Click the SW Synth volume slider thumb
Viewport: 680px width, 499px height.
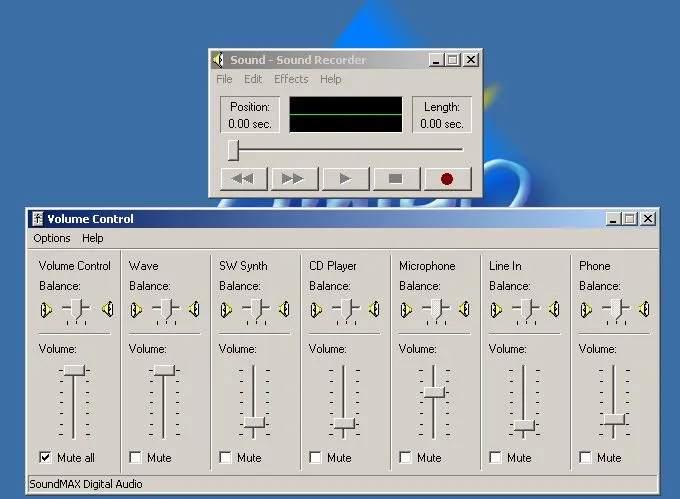point(254,422)
